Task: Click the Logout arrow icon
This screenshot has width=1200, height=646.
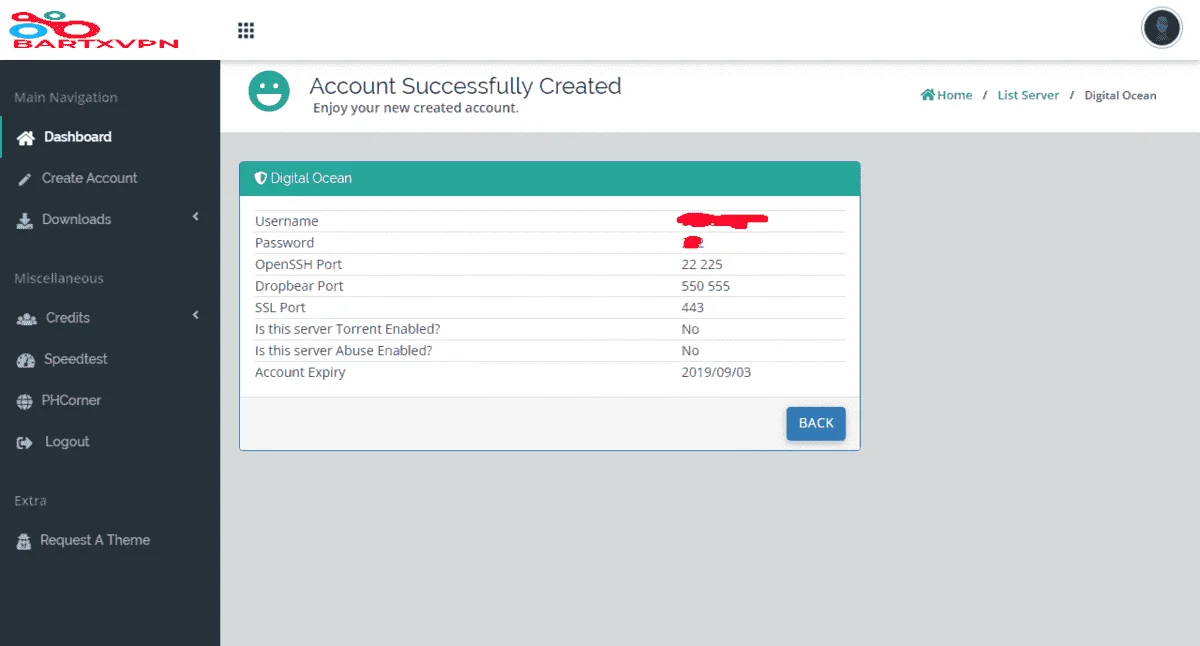Action: [25, 442]
